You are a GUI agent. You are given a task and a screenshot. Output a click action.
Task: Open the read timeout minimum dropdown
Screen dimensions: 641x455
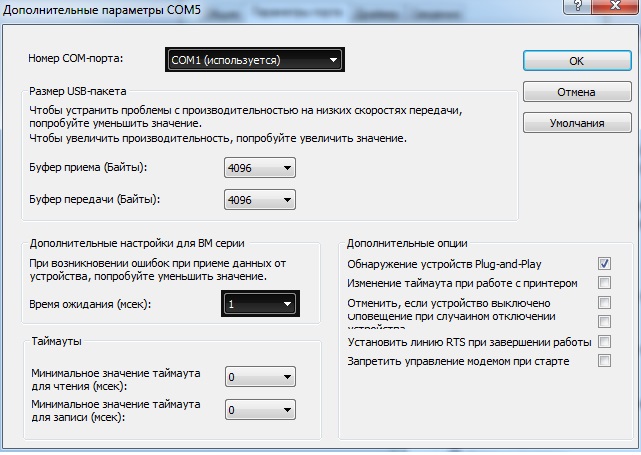[x=260, y=377]
